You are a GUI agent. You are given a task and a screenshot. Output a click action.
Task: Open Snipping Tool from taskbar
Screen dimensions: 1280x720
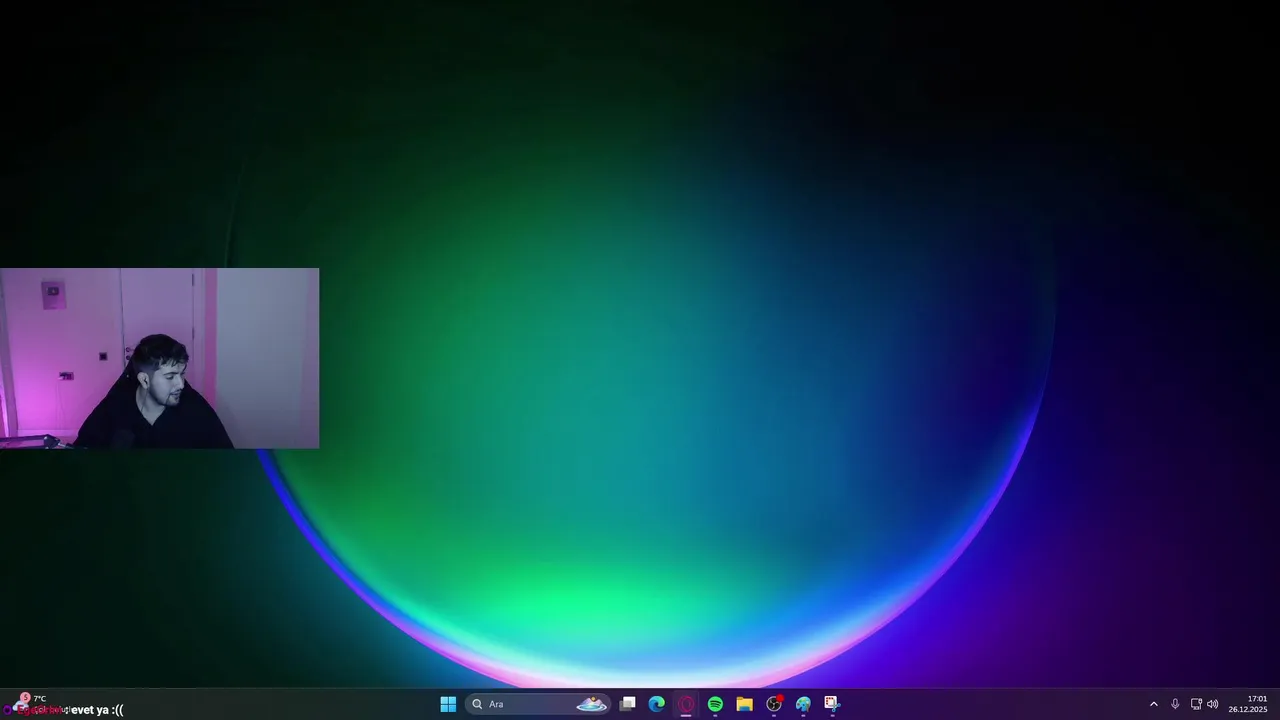[x=832, y=704]
